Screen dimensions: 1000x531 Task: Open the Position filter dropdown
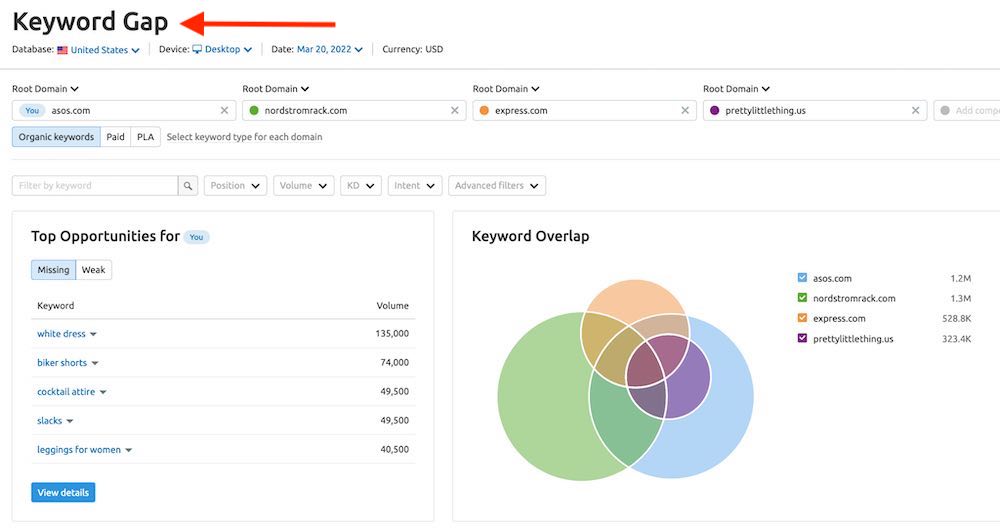point(235,186)
